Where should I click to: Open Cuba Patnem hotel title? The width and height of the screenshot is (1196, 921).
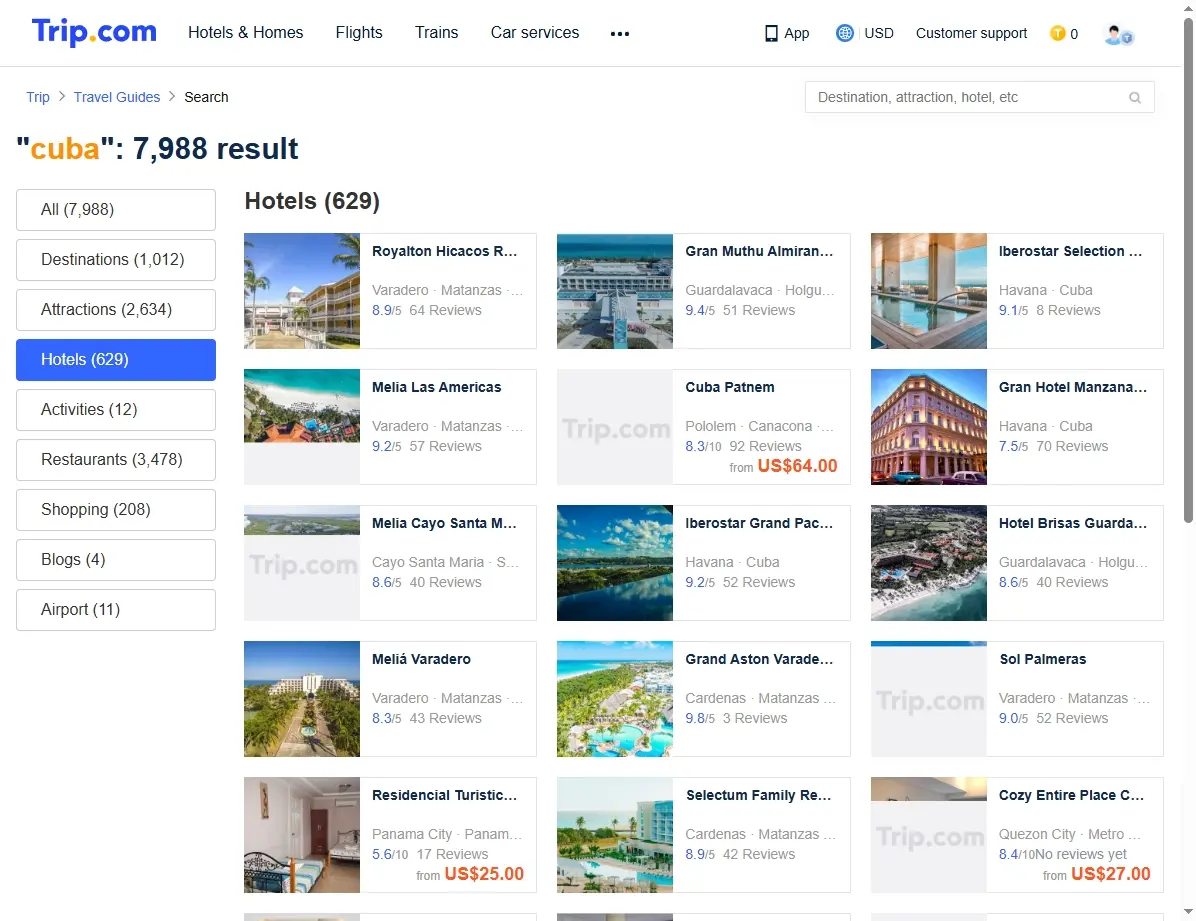pyautogui.click(x=730, y=387)
